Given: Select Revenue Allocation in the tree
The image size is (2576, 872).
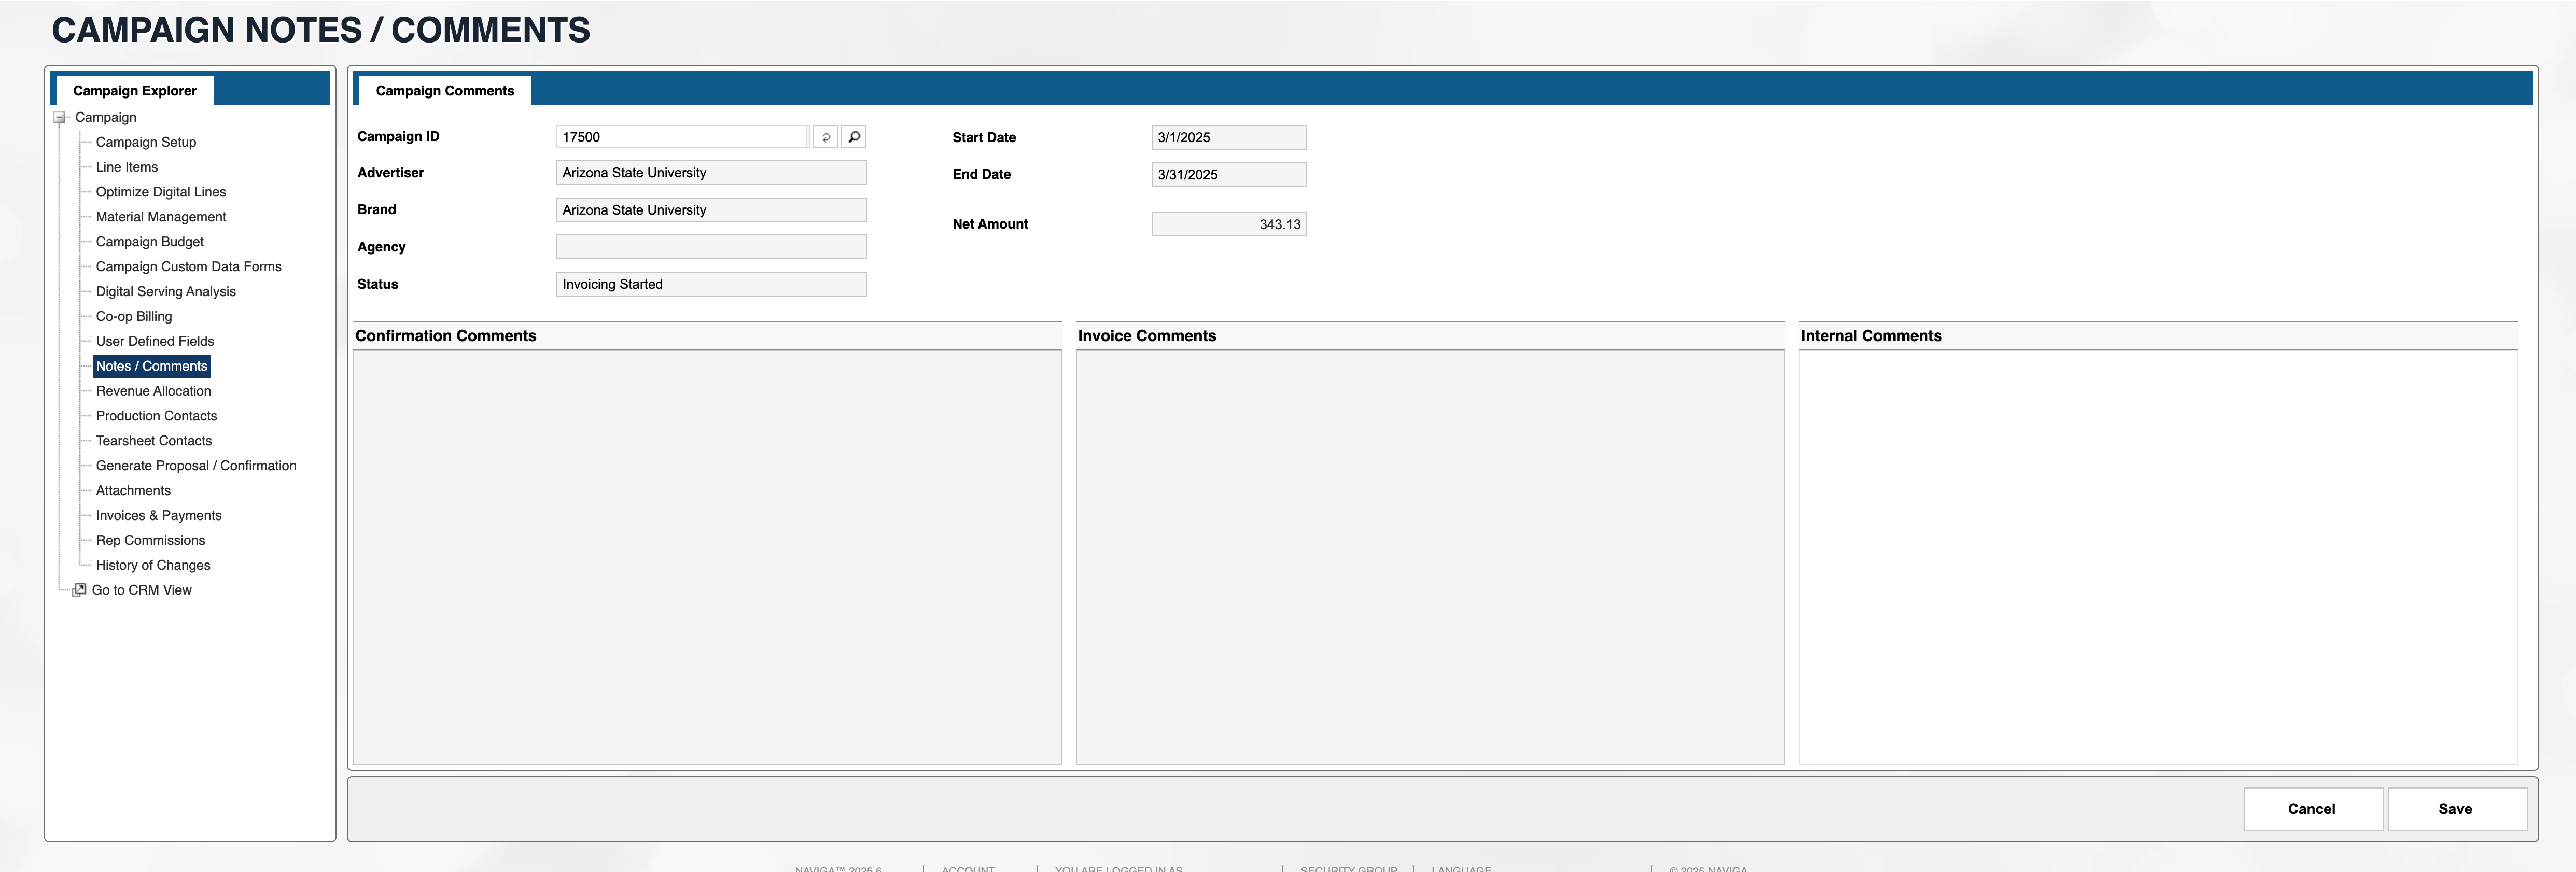Looking at the screenshot, I should pos(153,391).
